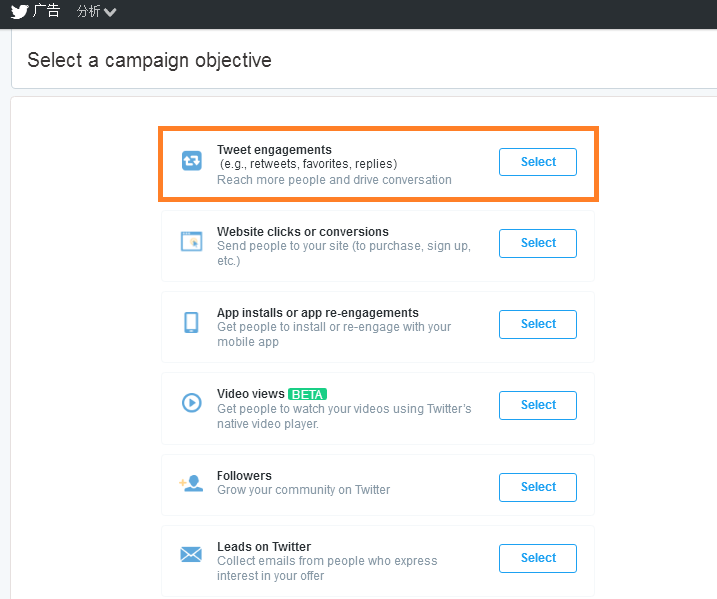Select the Followers objective
The height and width of the screenshot is (599, 717).
(x=538, y=487)
